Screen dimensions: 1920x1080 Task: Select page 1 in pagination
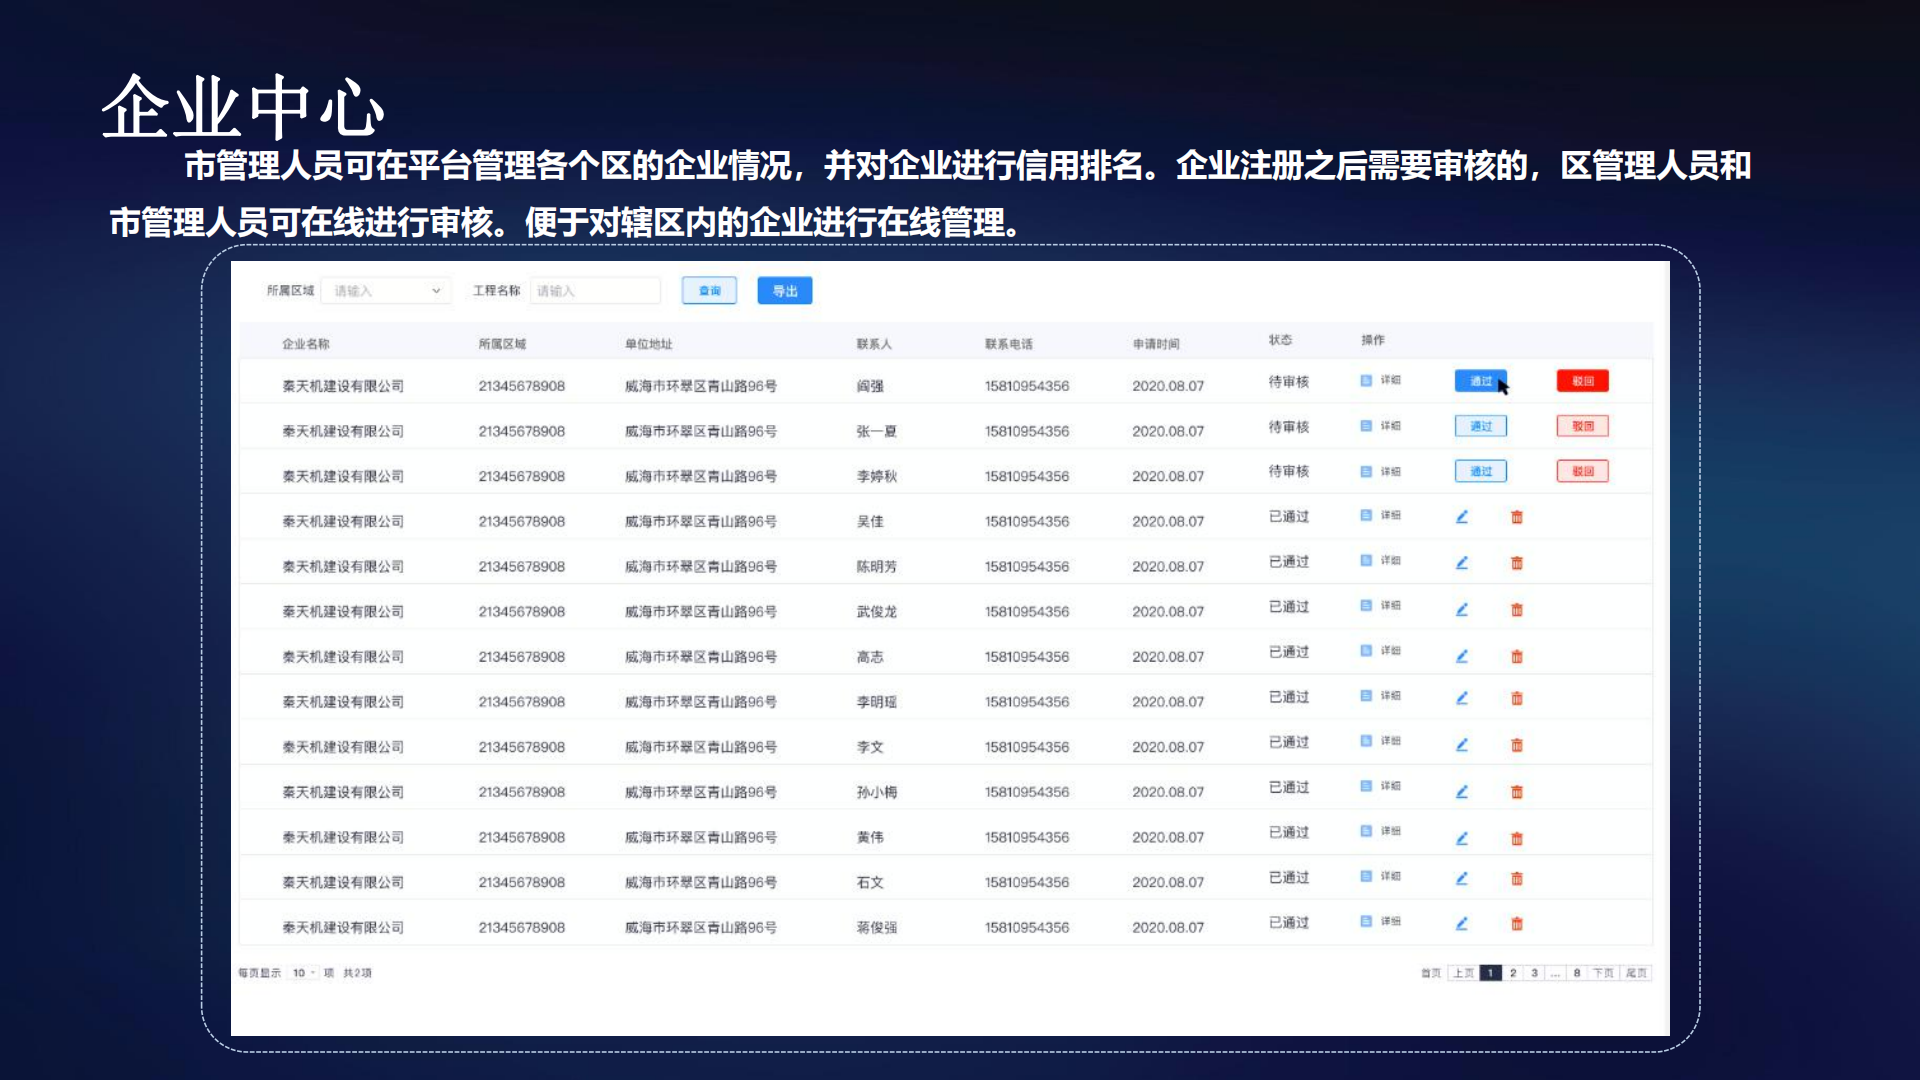(x=1490, y=972)
